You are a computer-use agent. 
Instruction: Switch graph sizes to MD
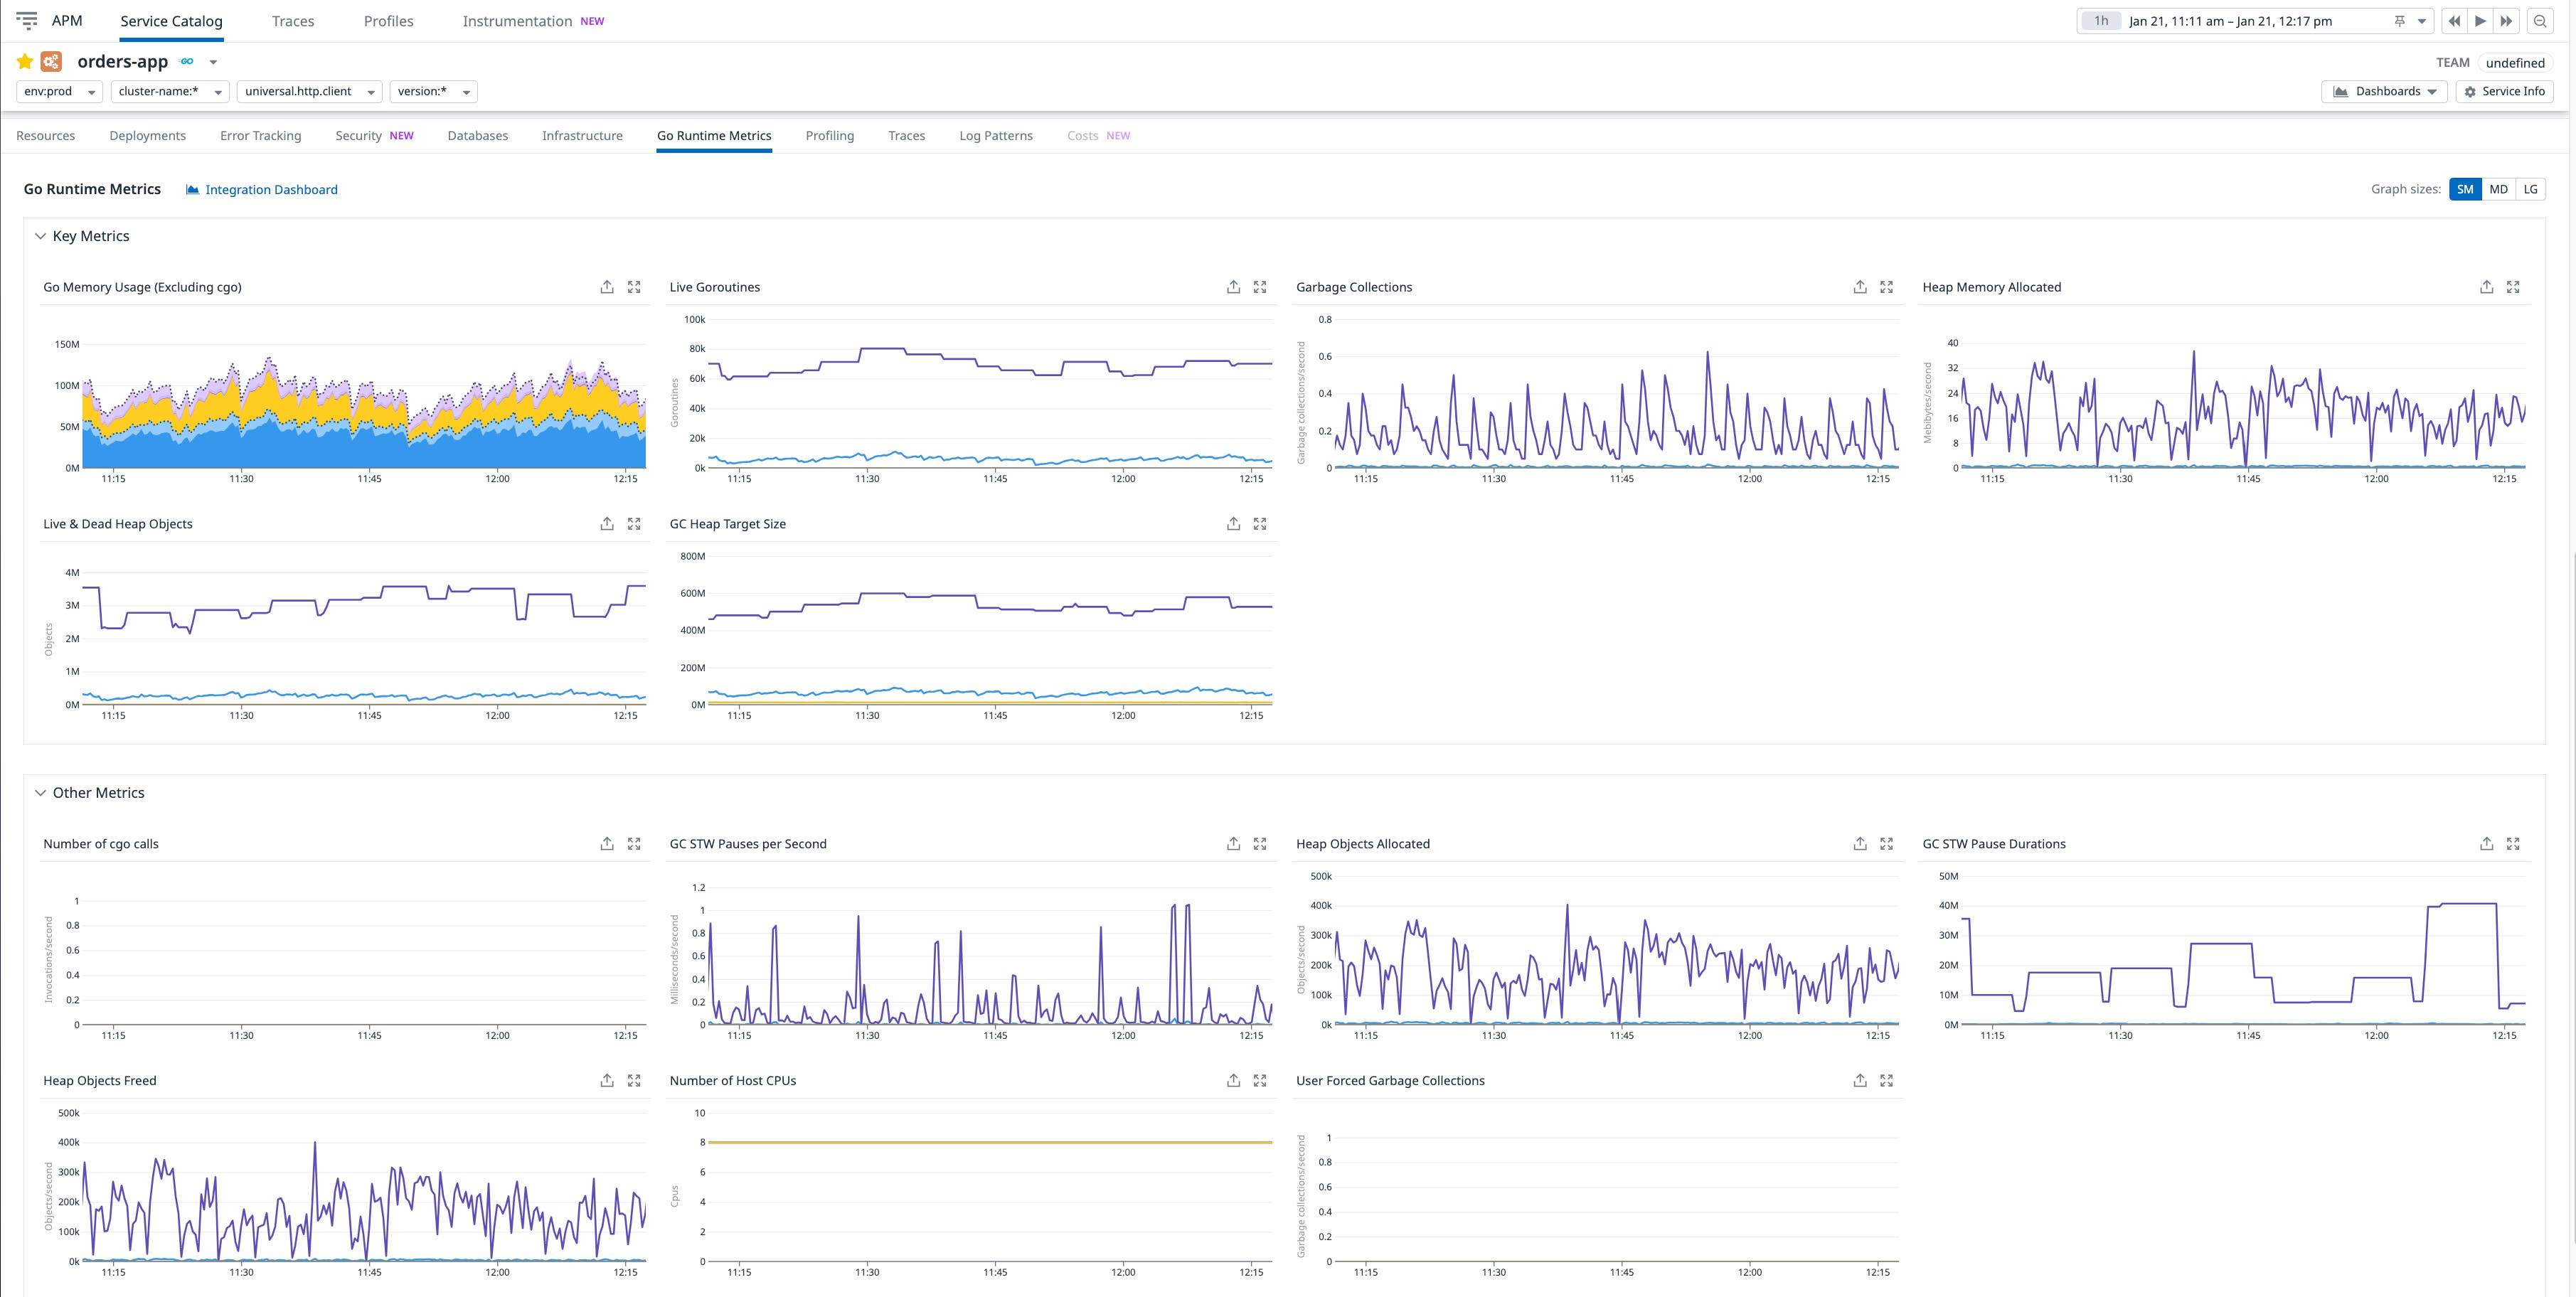coord(2498,189)
